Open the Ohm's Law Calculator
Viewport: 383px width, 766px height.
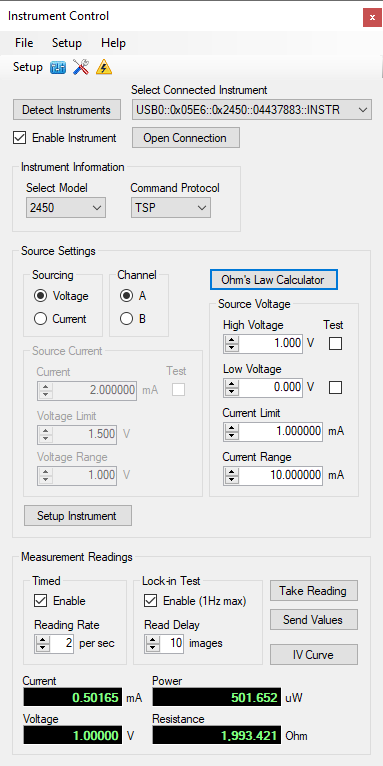point(273,280)
